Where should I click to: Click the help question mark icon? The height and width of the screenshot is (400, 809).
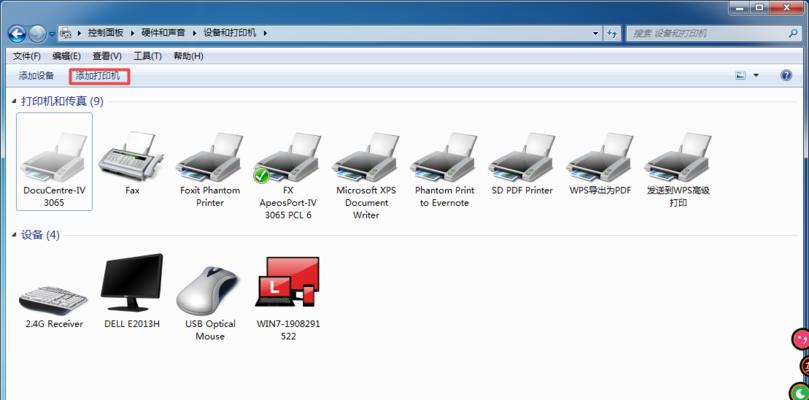tap(786, 76)
